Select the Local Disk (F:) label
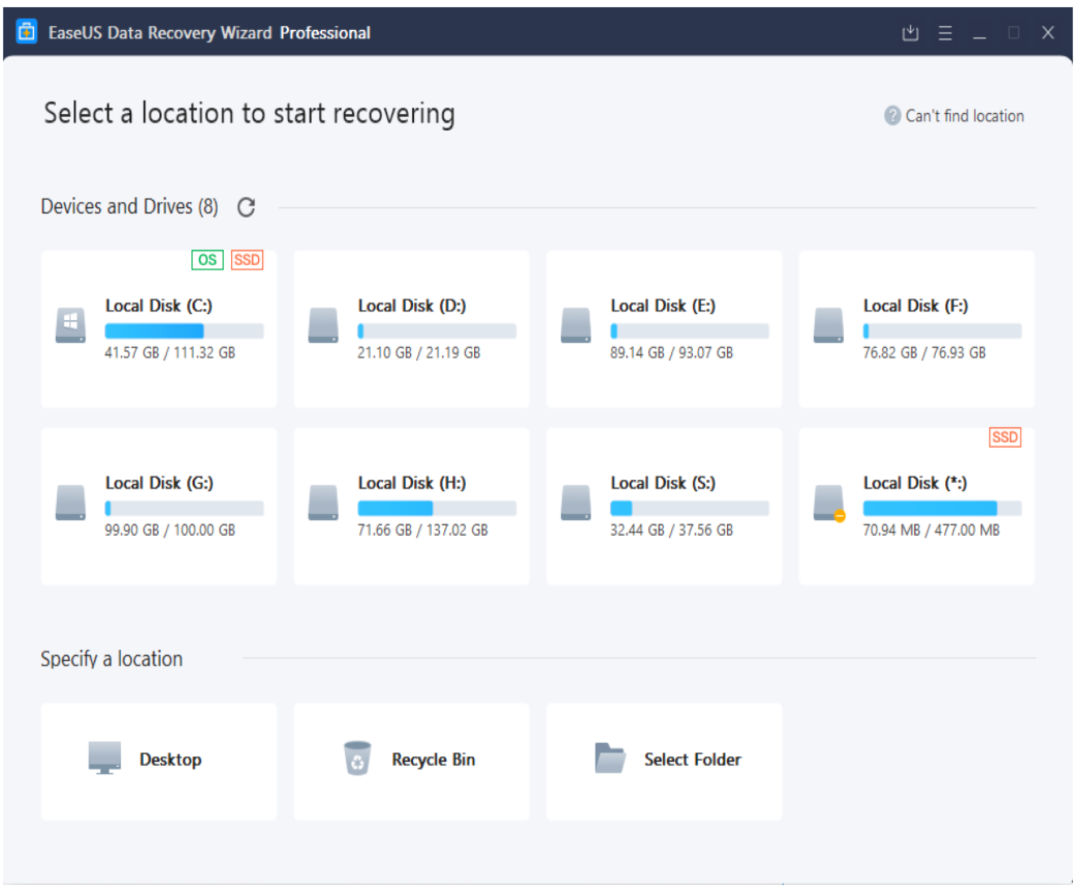This screenshot has height=888, width=1080. coord(915,306)
